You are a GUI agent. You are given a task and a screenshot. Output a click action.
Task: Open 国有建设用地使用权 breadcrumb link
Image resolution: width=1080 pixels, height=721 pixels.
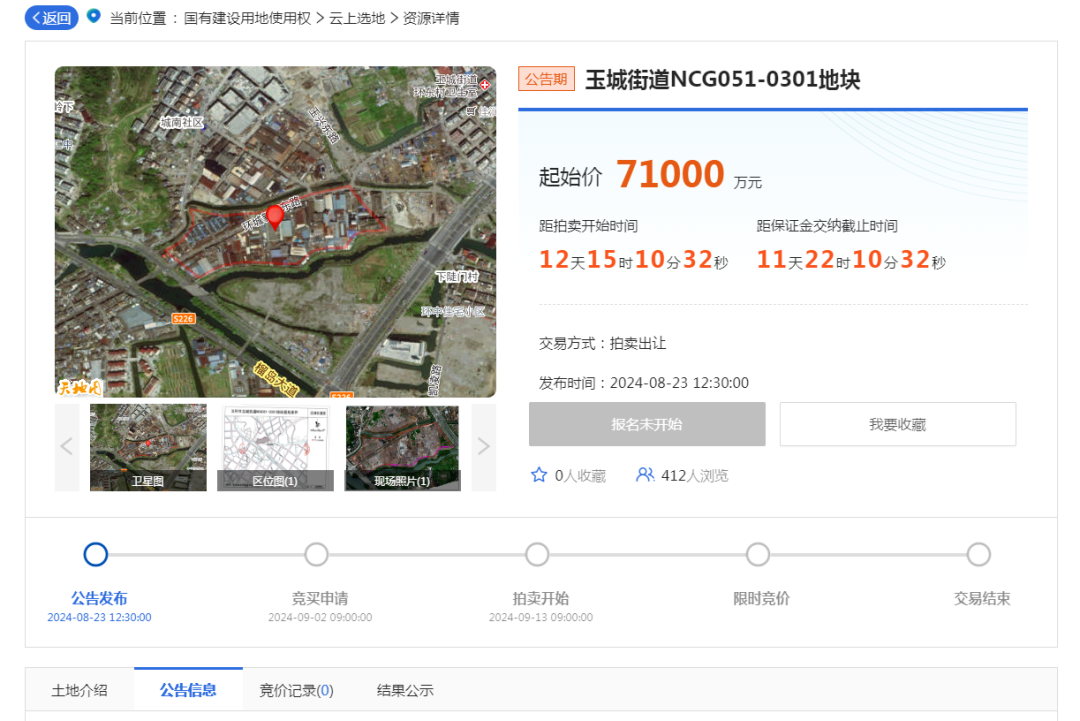pyautogui.click(x=247, y=18)
